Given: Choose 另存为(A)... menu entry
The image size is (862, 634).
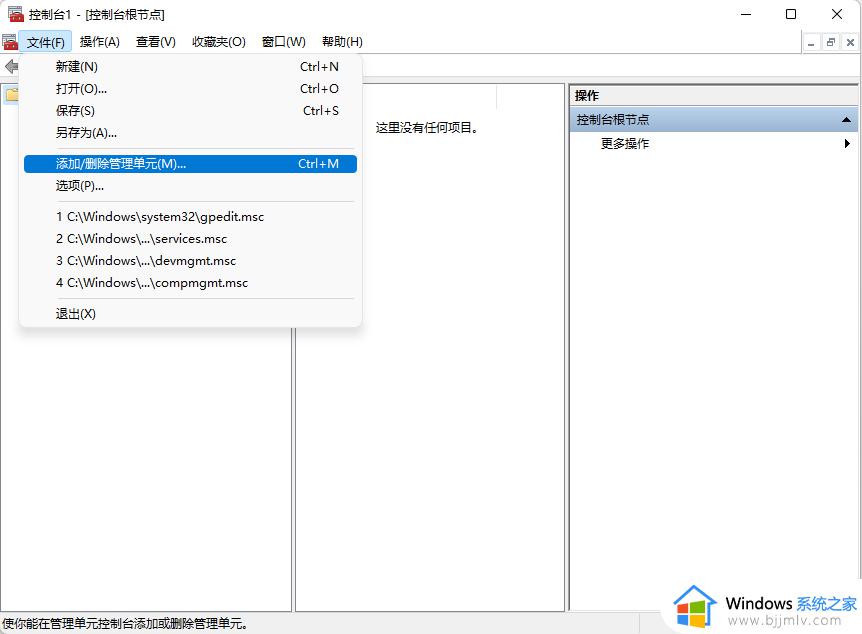Looking at the screenshot, I should tap(190, 133).
